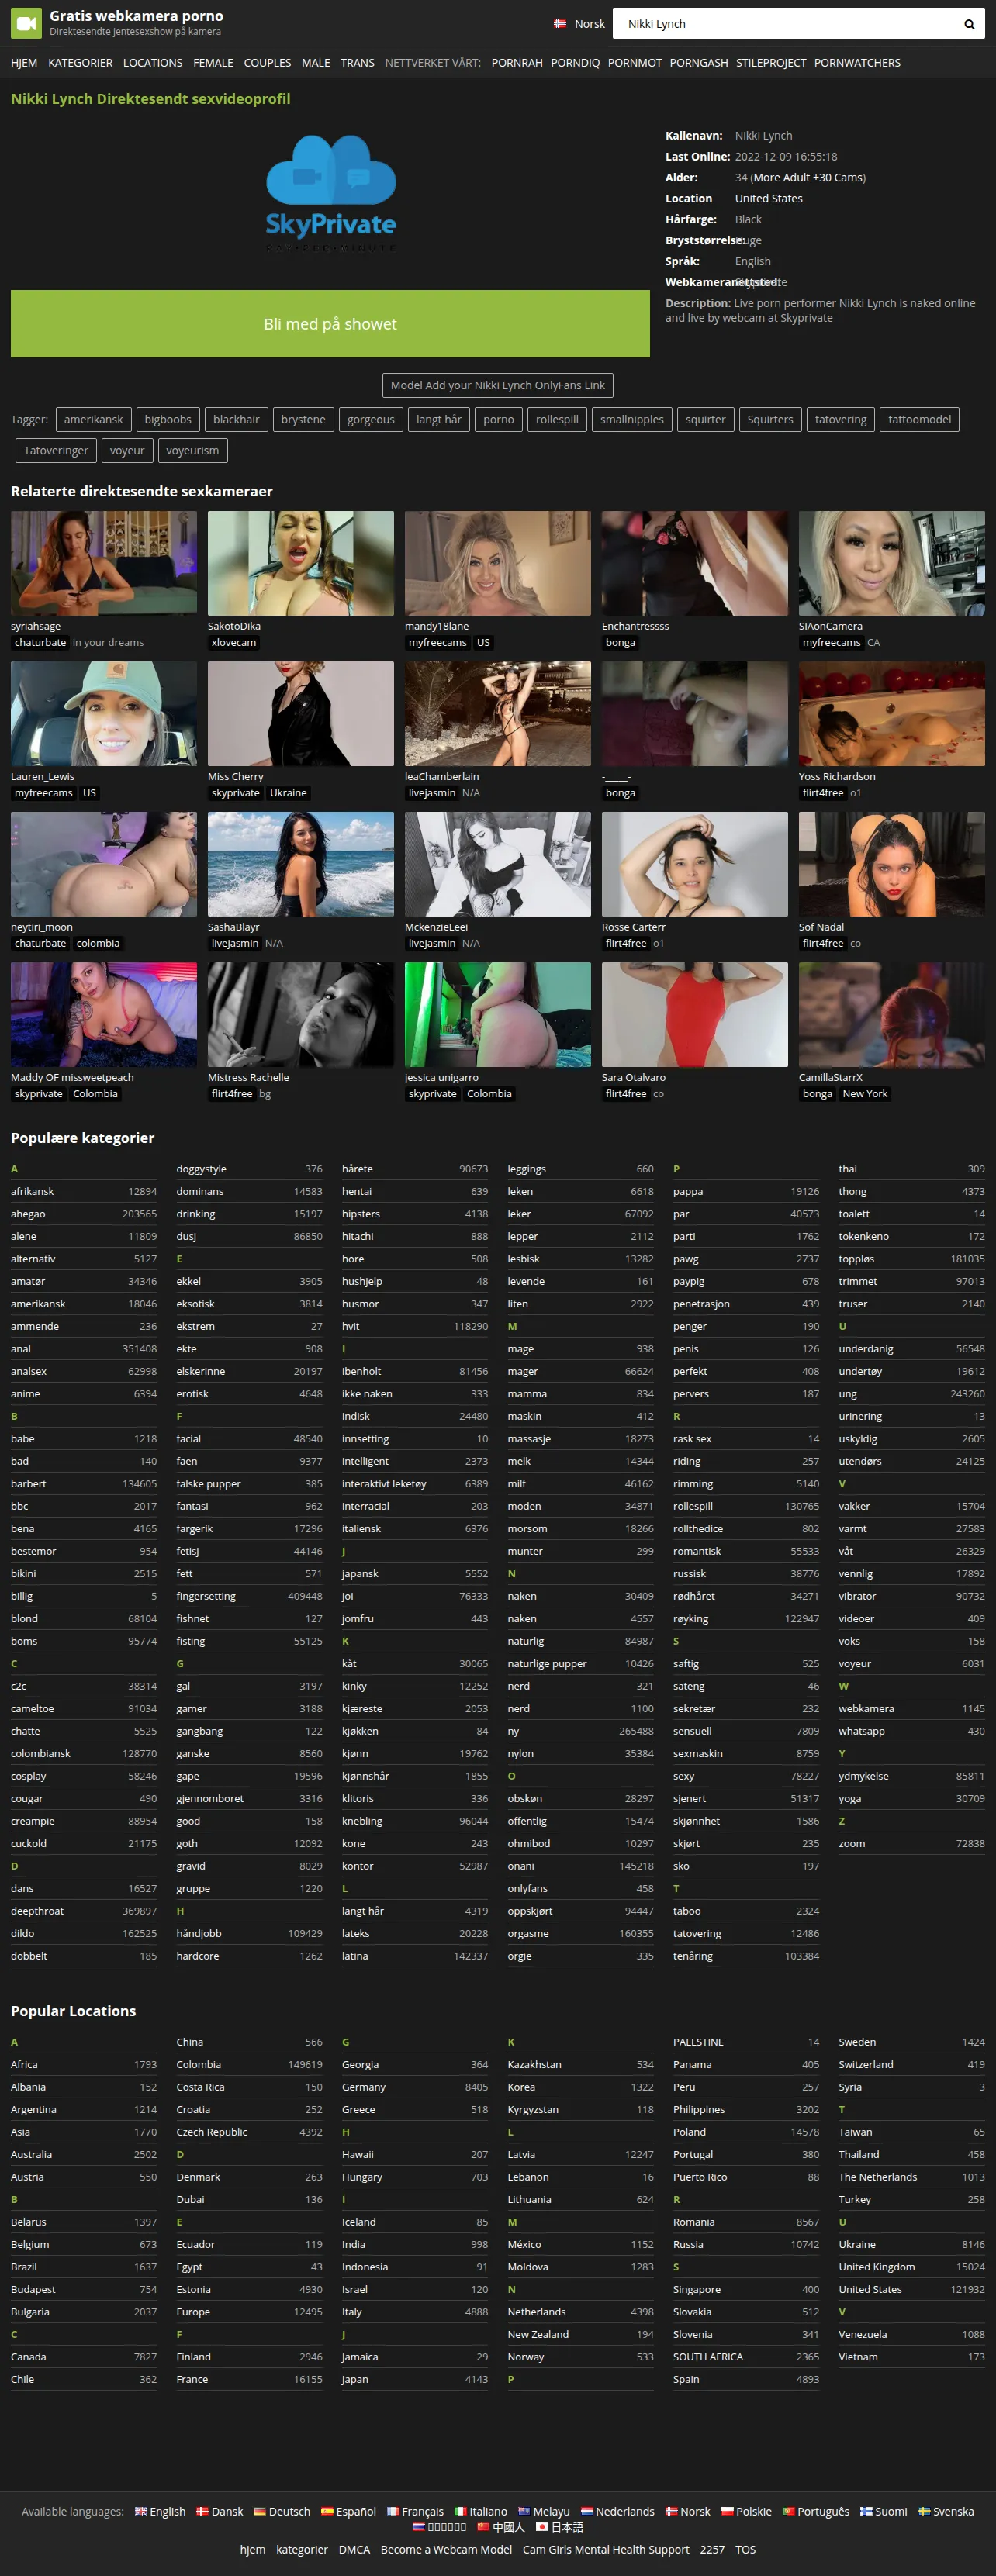Screen dimensions: 996x2576
Task: Click the 'gorgeous' tag
Action: [x=371, y=420]
